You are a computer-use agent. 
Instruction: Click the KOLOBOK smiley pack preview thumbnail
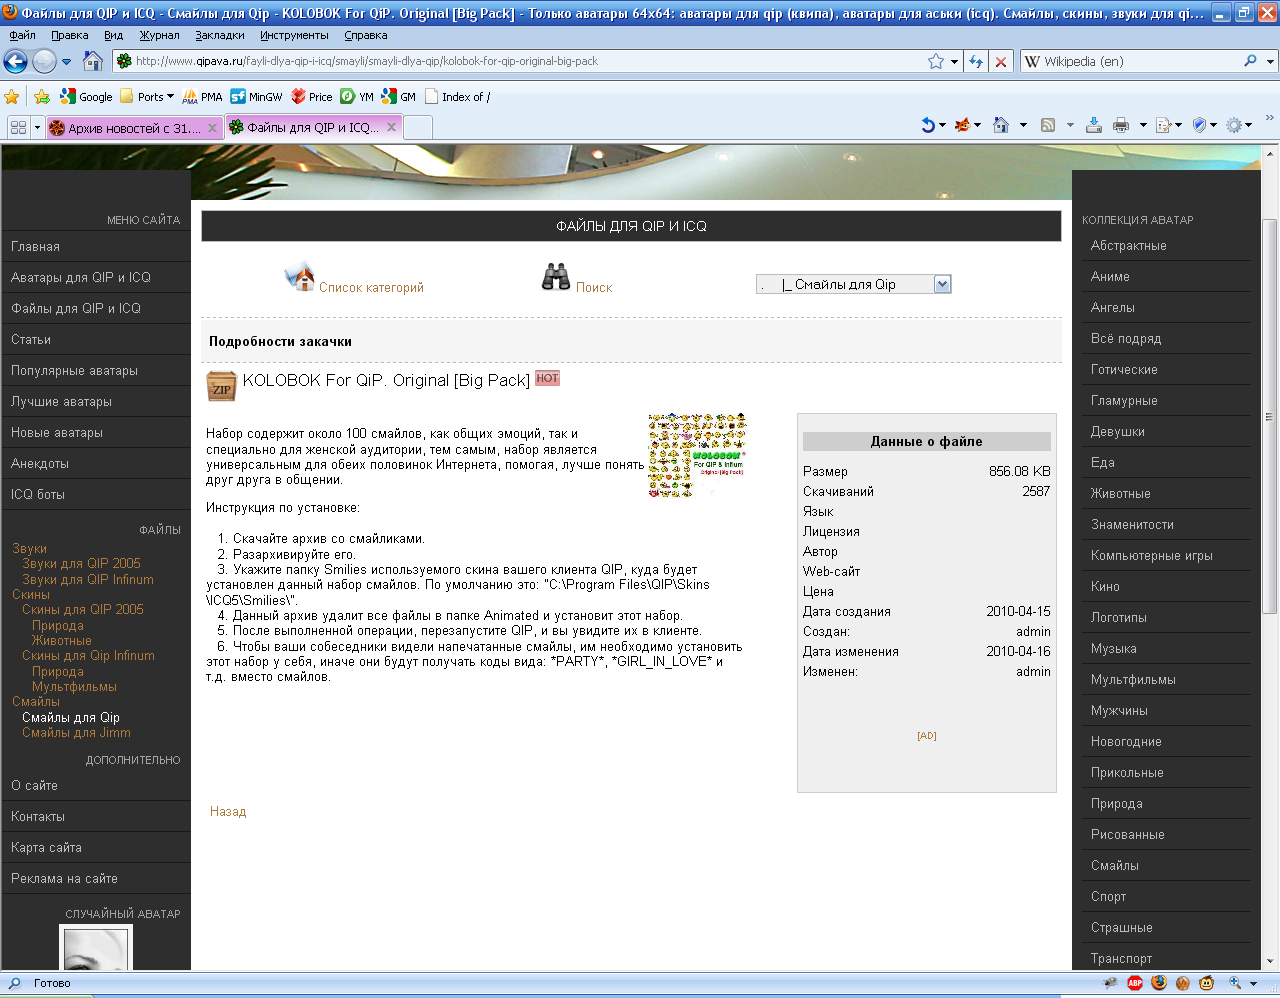697,456
